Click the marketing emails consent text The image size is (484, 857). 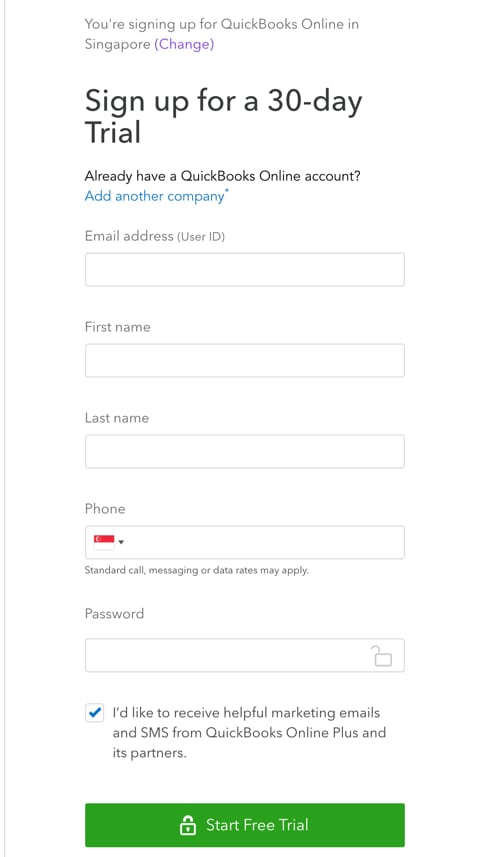(x=249, y=733)
